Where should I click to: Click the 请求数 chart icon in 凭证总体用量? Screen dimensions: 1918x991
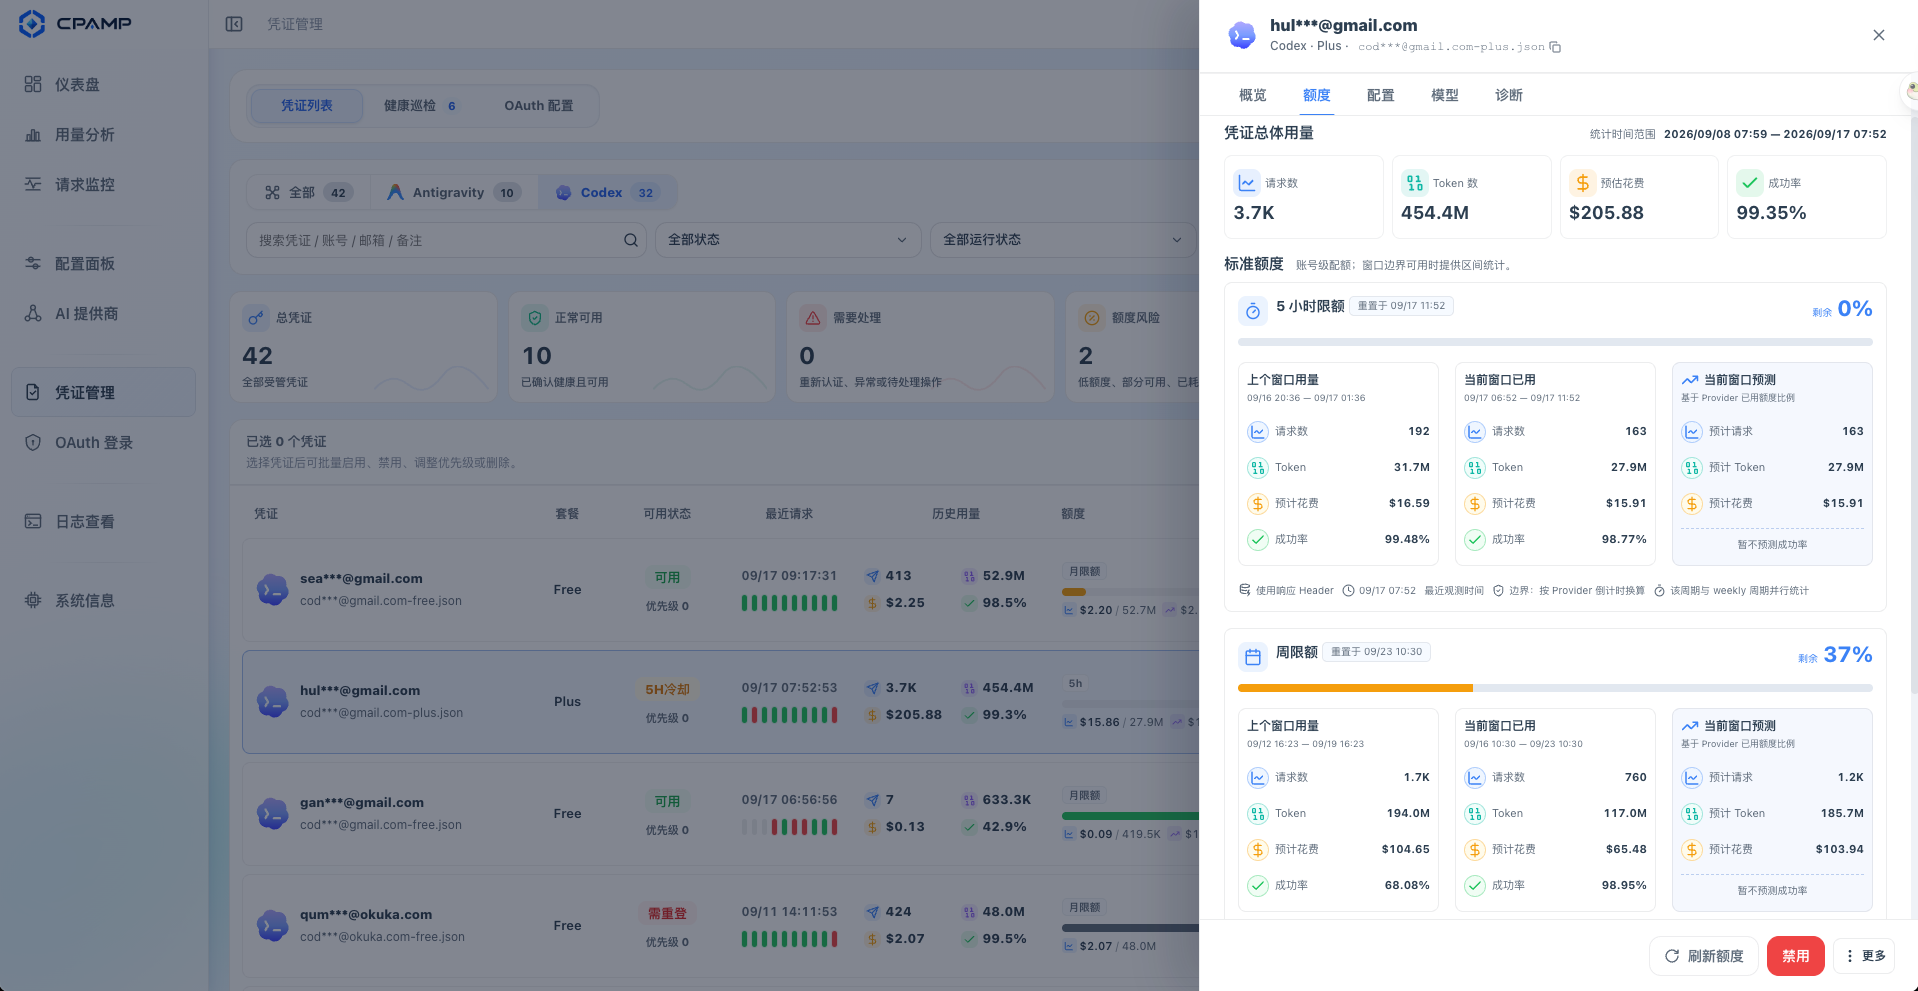point(1247,183)
